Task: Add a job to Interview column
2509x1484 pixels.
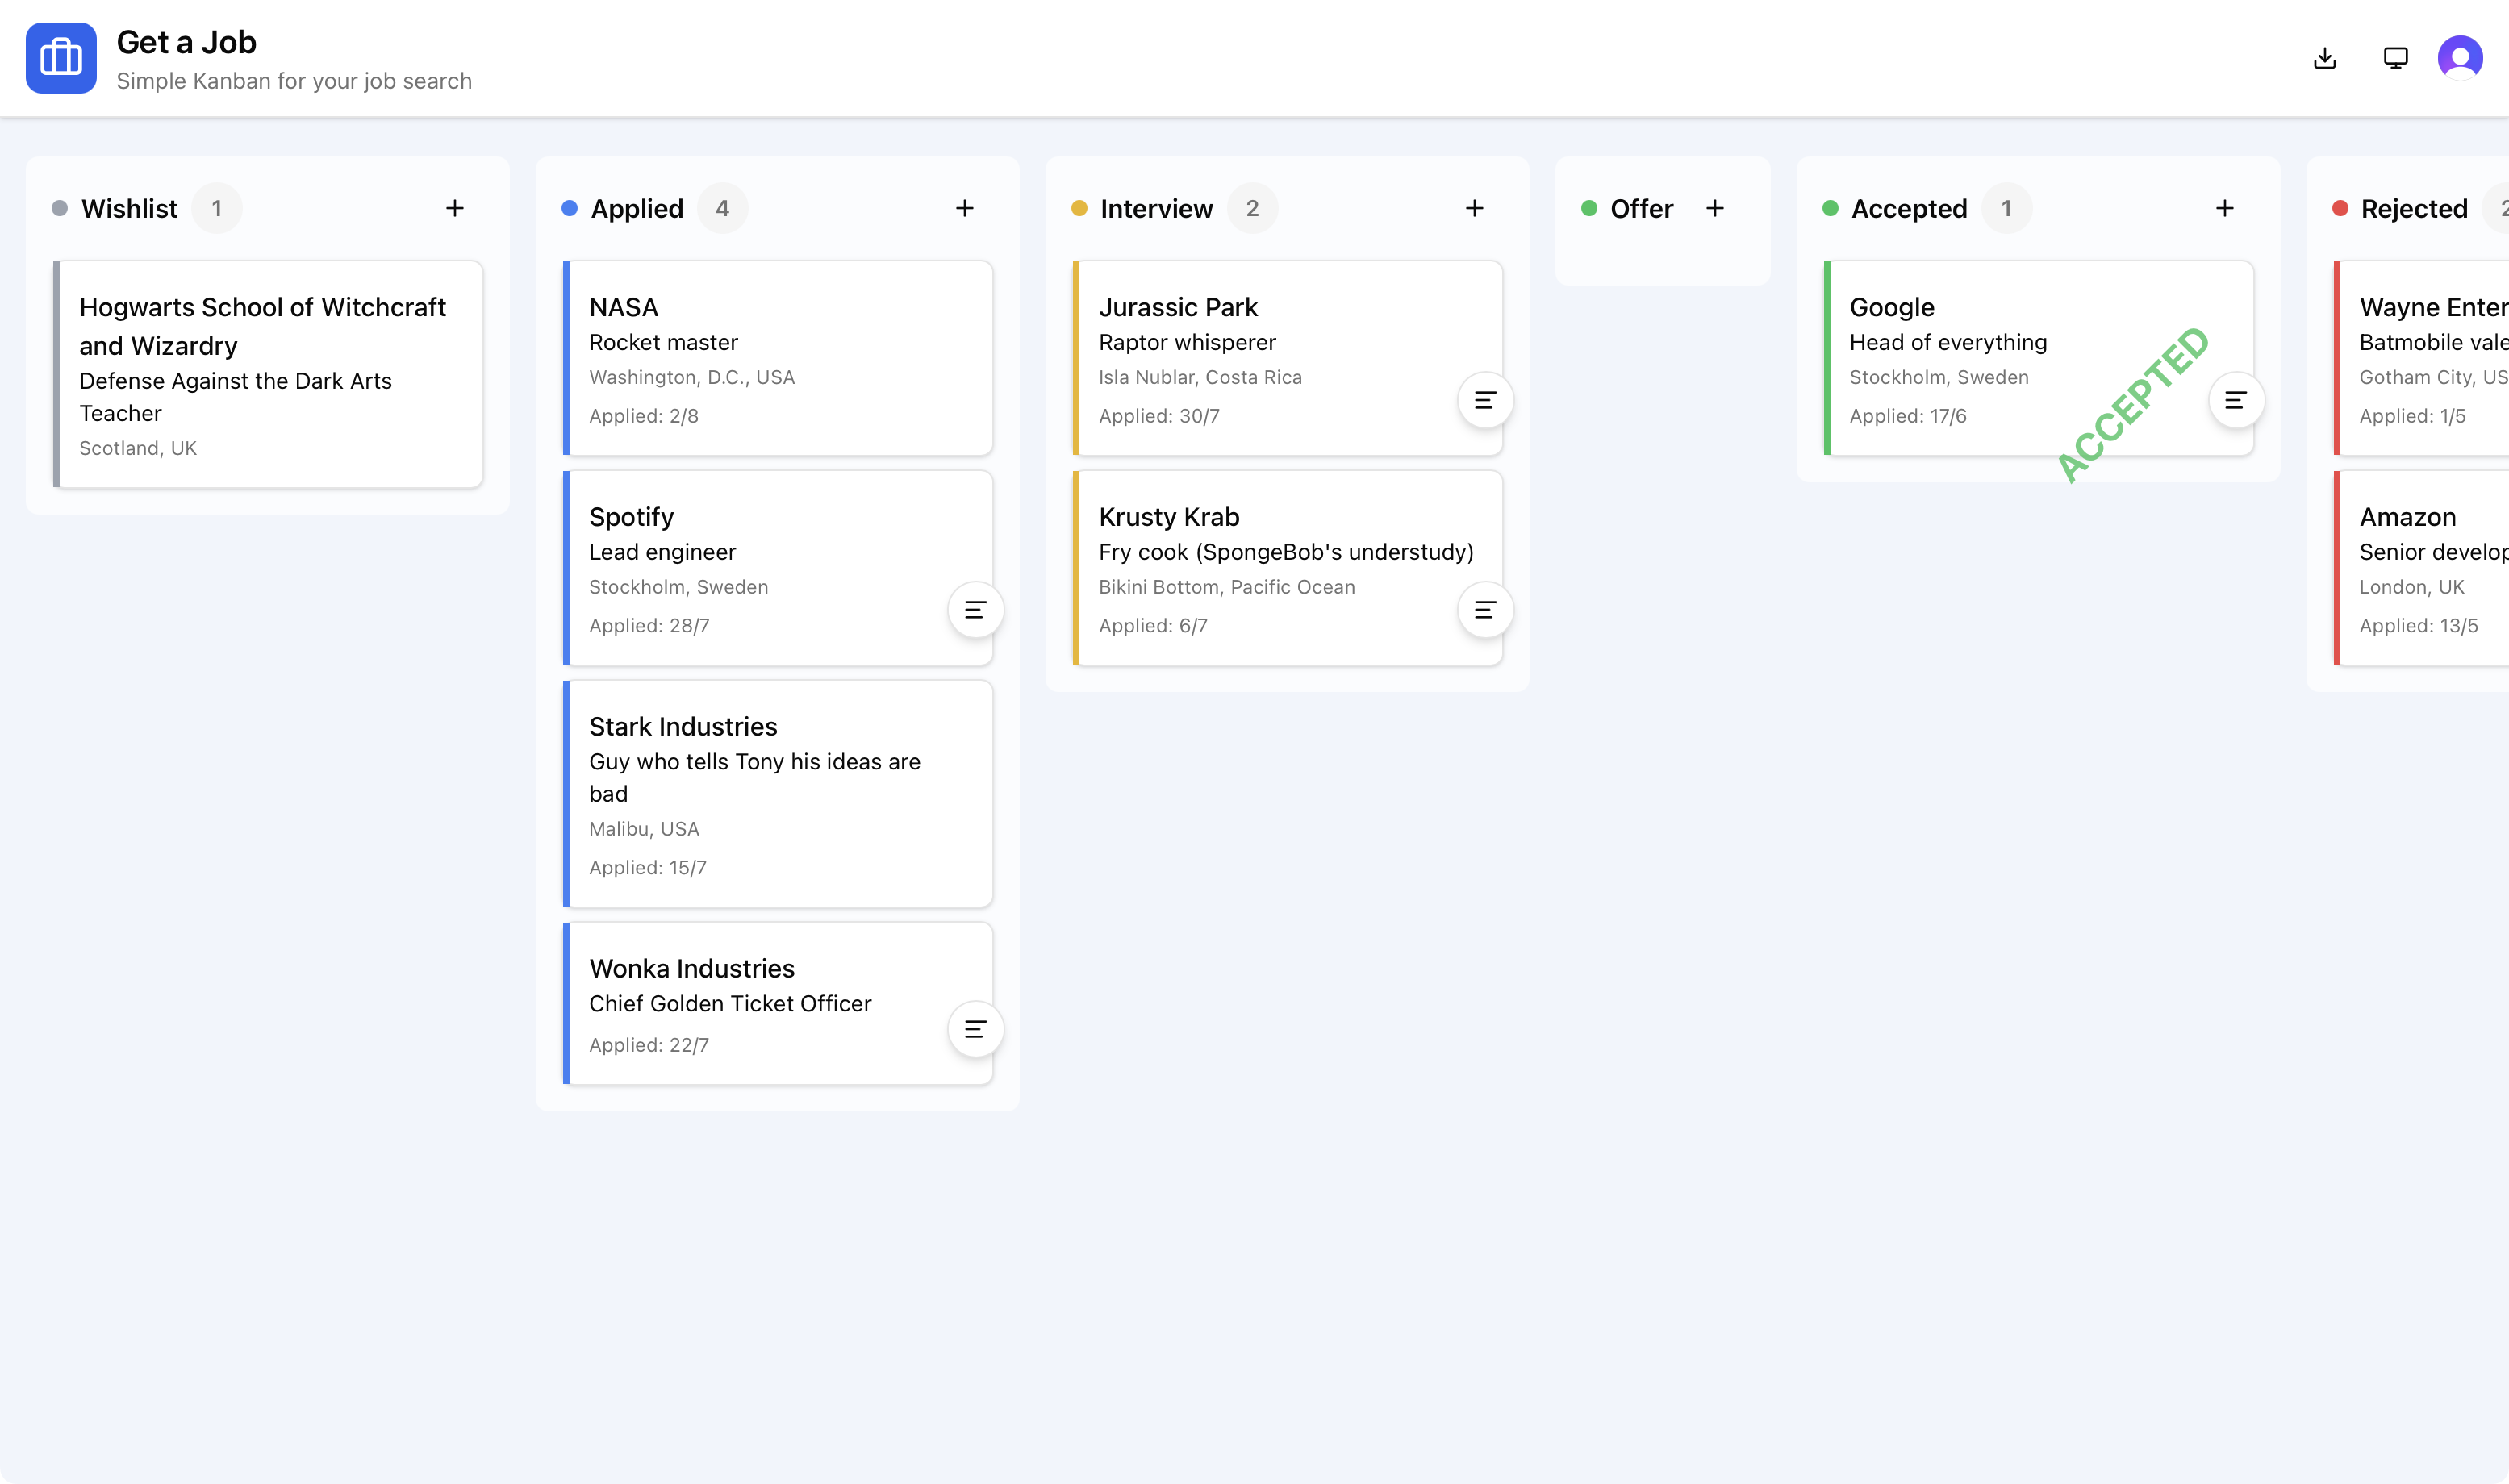Action: [1475, 208]
